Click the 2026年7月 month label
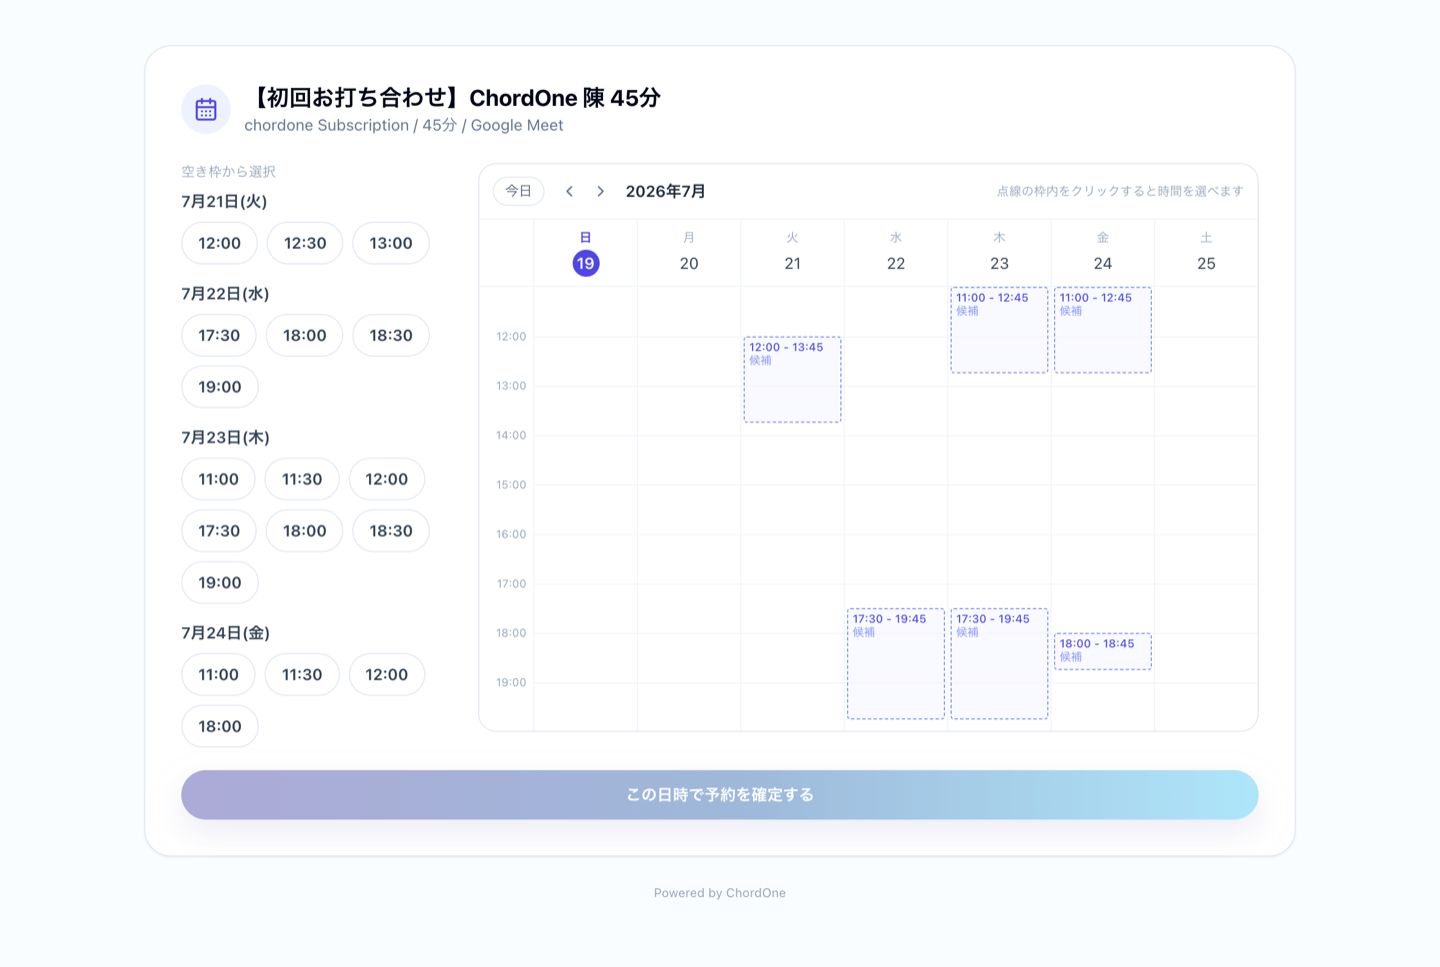 pyautogui.click(x=666, y=191)
